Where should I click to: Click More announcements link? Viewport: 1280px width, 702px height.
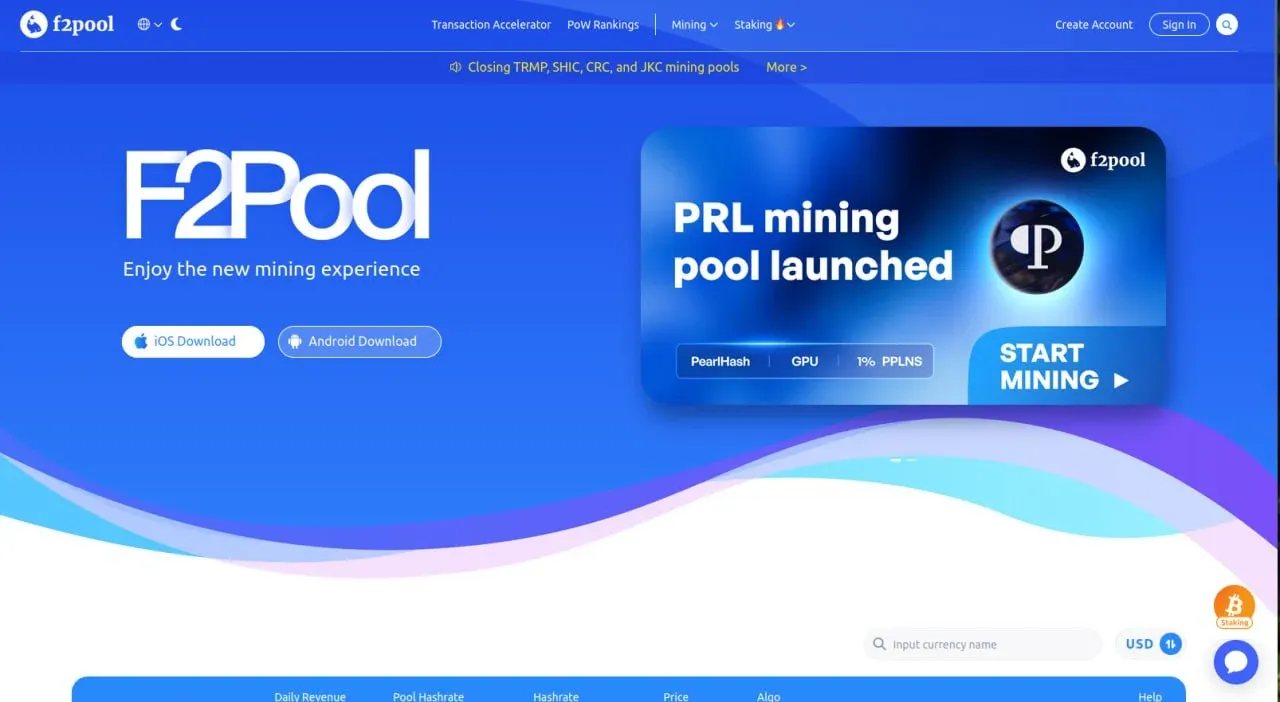(786, 67)
